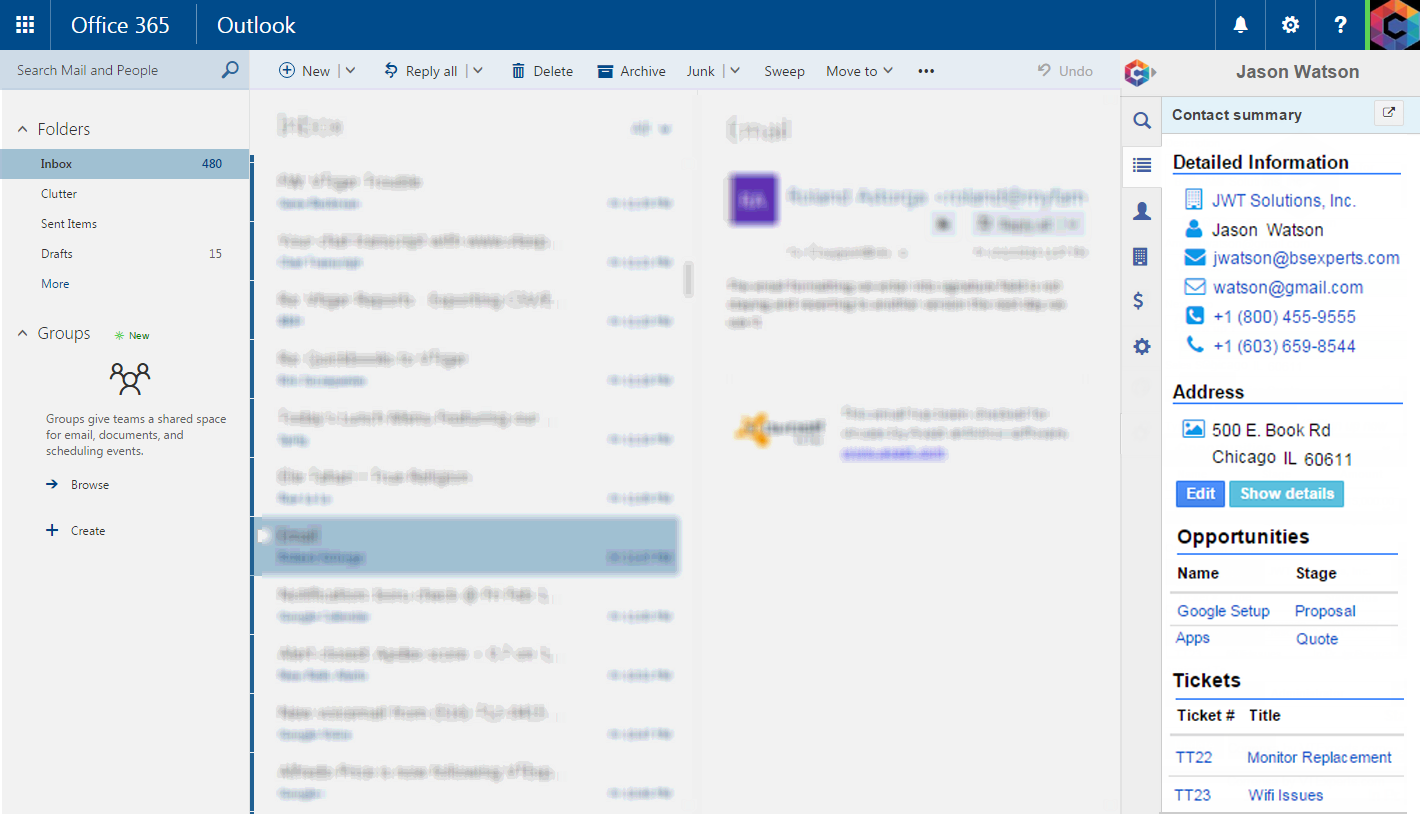Image resolution: width=1420 pixels, height=814 pixels.
Task: Open the JWT Solutions, Inc. link
Action: click(x=1283, y=201)
